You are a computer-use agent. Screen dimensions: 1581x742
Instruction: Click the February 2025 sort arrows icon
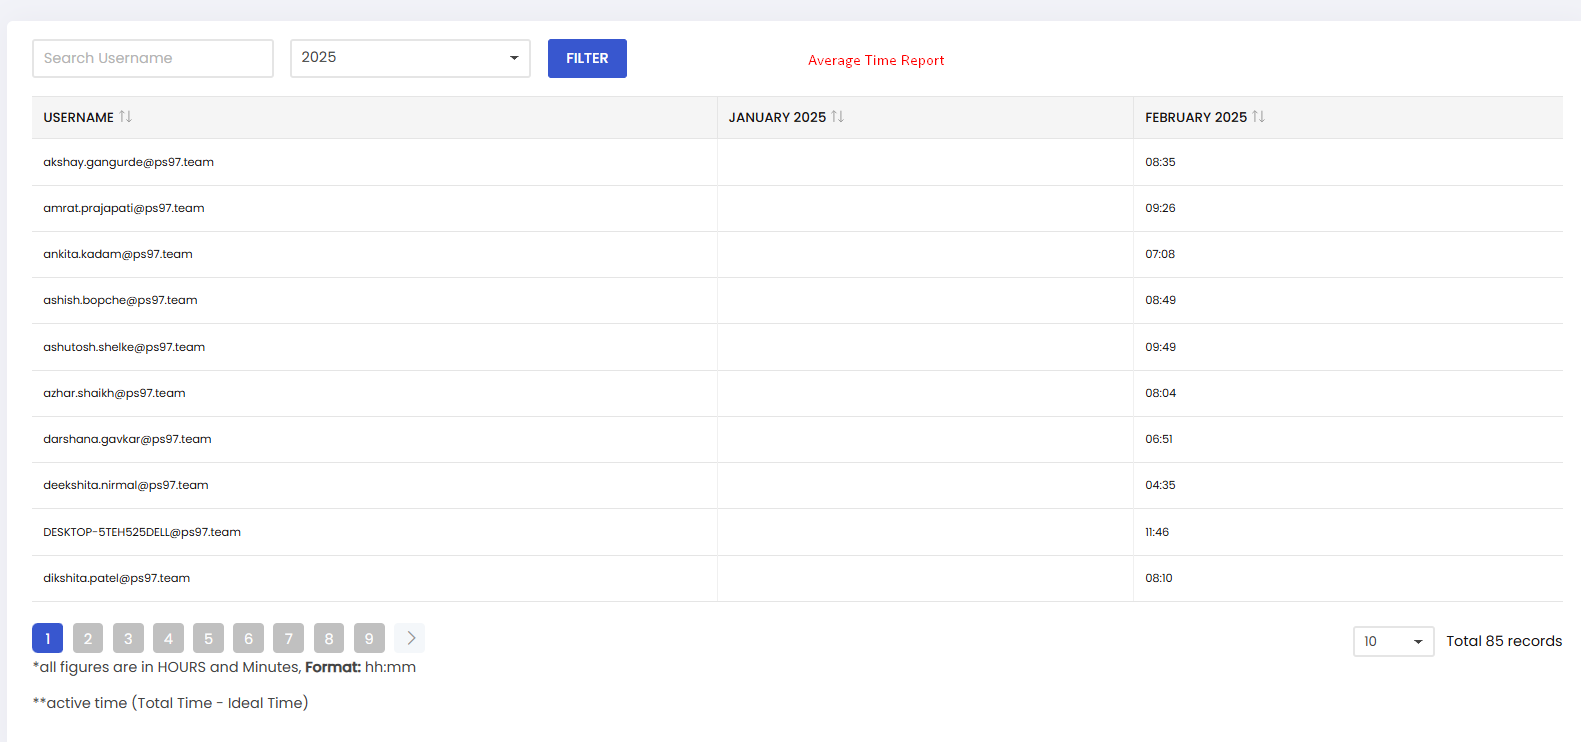click(x=1258, y=117)
